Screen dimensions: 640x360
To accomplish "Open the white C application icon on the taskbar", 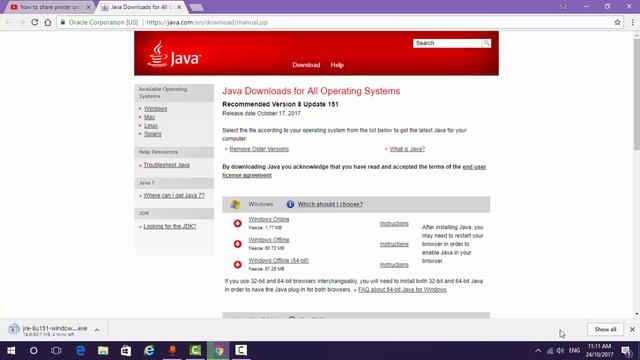I will tap(241, 351).
